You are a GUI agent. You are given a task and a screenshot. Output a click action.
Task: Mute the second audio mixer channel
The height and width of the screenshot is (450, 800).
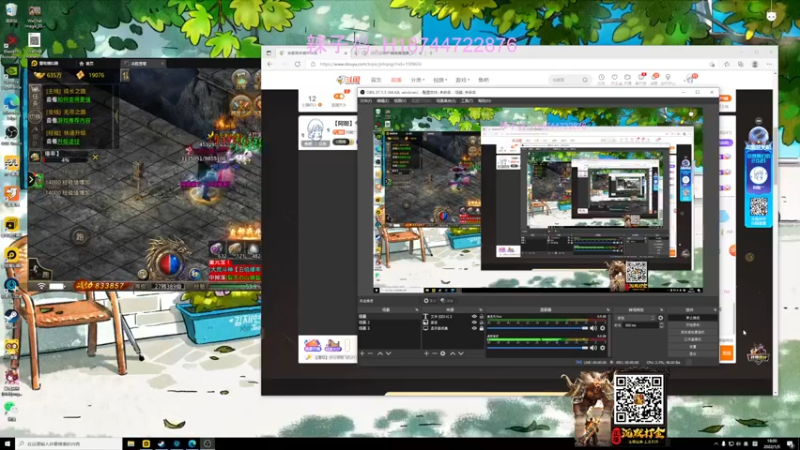593,348
